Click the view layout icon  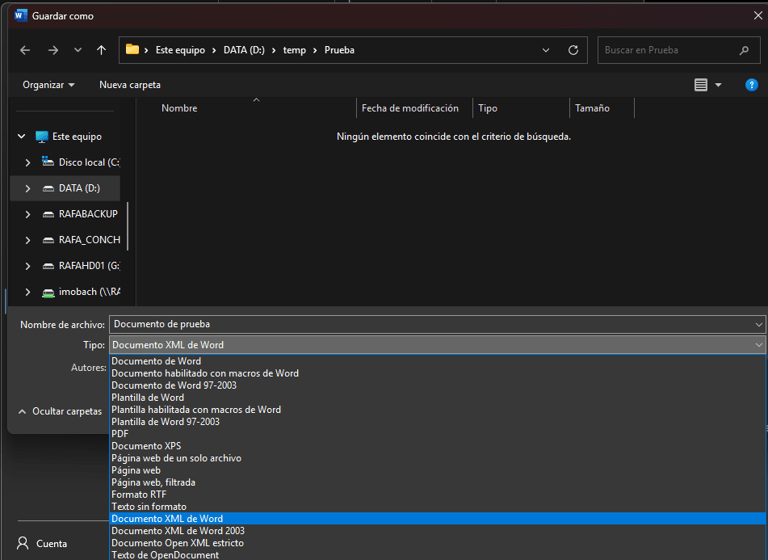(x=701, y=85)
